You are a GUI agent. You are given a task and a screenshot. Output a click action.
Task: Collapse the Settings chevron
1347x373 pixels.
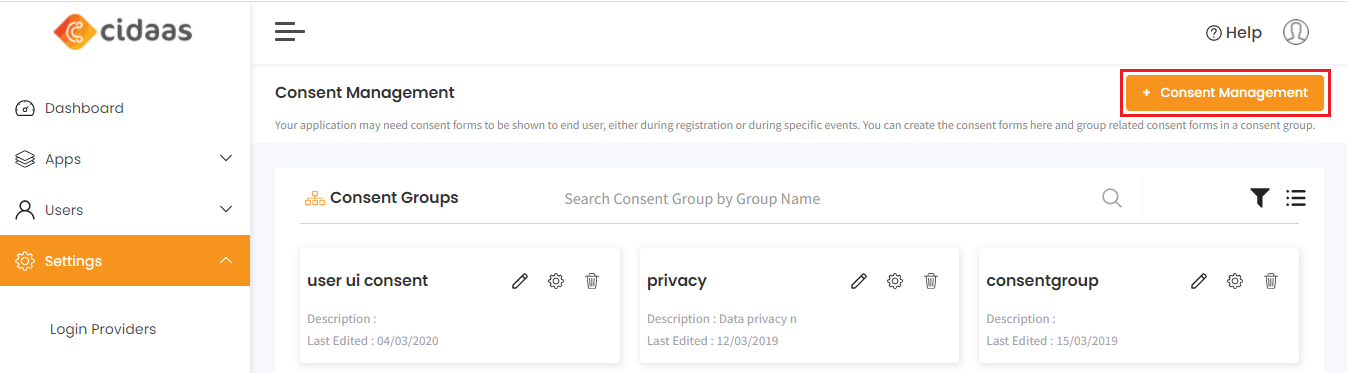226,260
